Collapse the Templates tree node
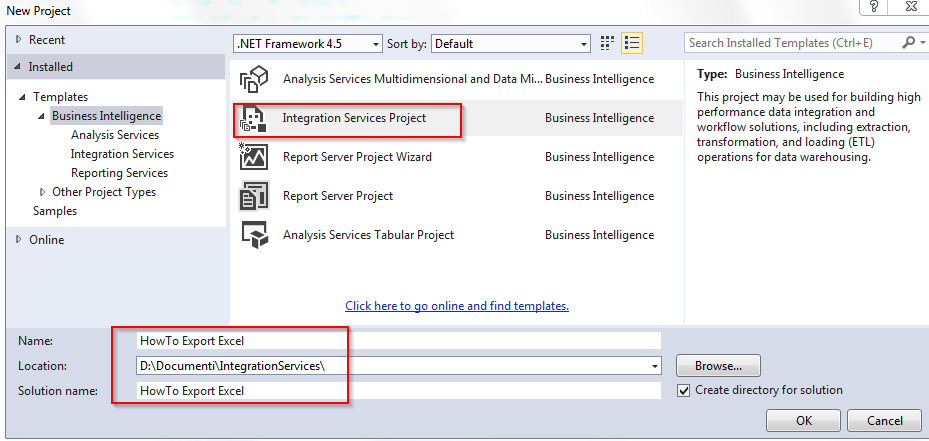The image size is (929, 441). (x=23, y=97)
